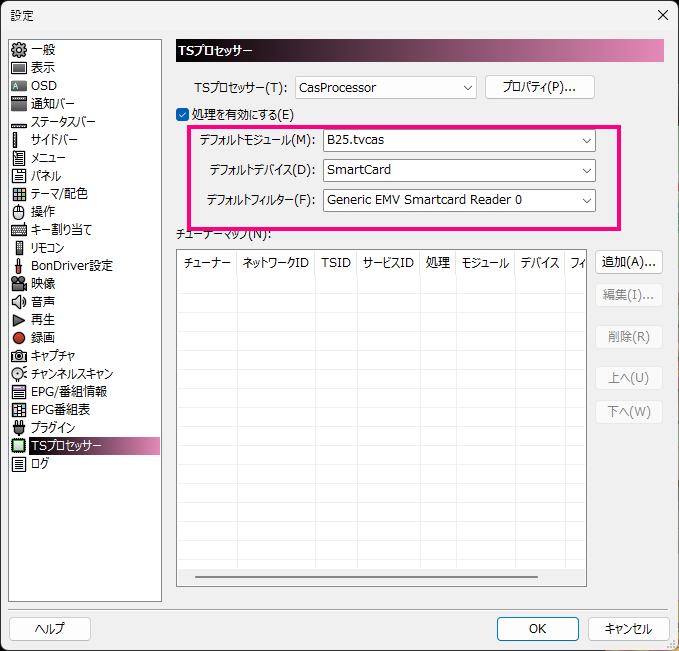Click the OSD icon in the sidebar
The height and width of the screenshot is (651, 679).
click(19, 86)
